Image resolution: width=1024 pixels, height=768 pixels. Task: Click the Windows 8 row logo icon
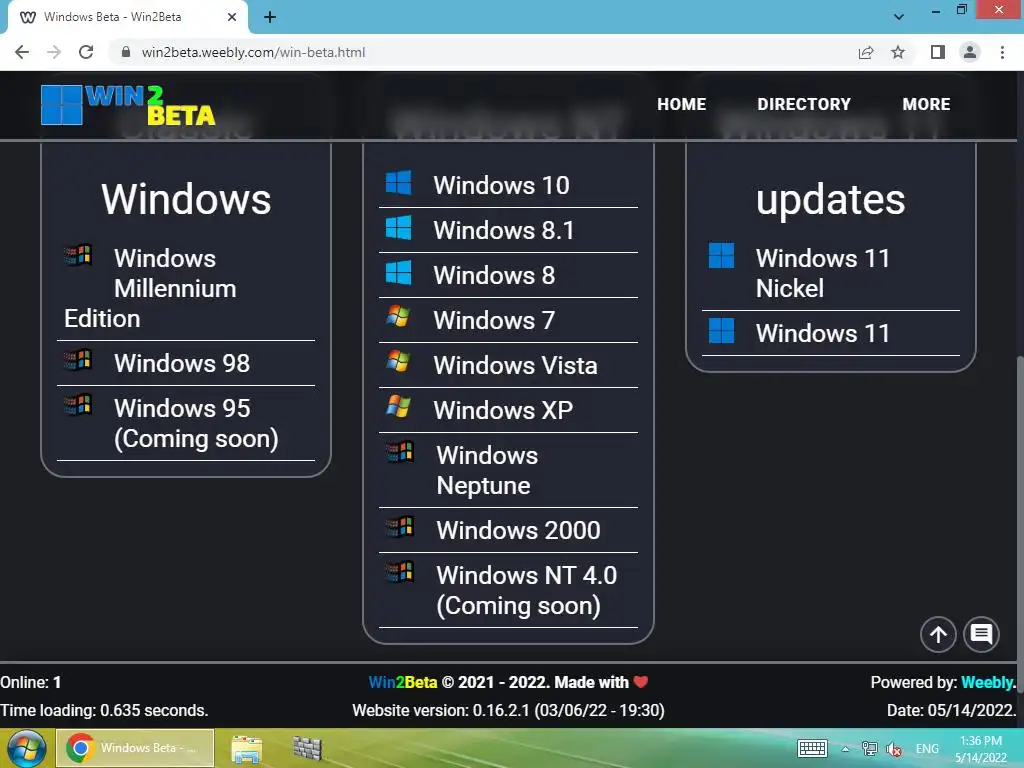coord(398,272)
